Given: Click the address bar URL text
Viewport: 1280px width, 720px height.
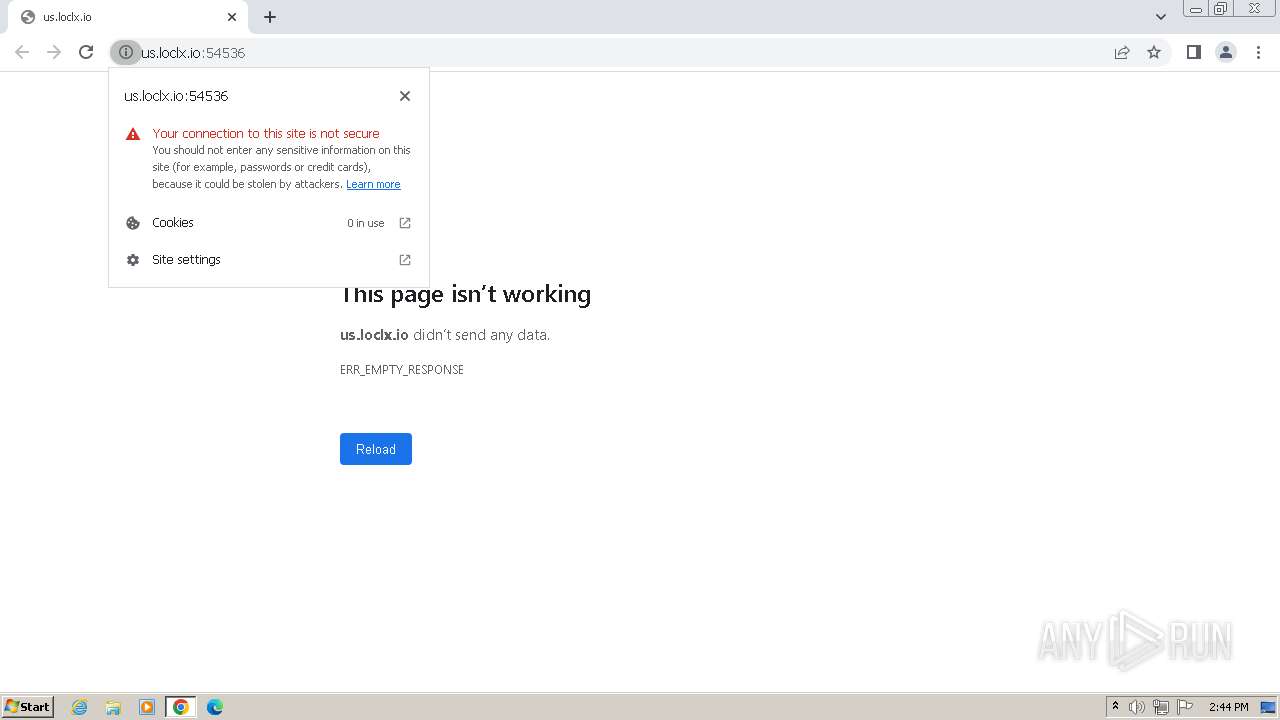Looking at the screenshot, I should pos(193,53).
